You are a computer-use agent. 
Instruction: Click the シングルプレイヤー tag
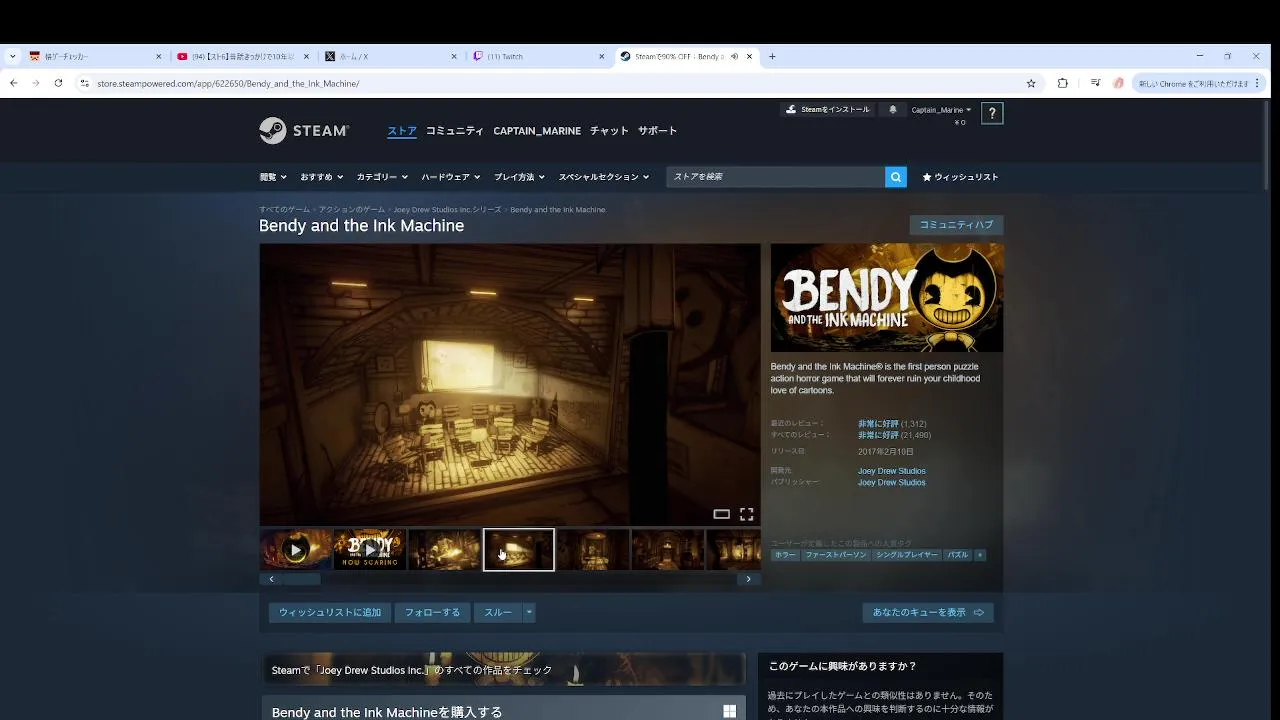tap(907, 555)
